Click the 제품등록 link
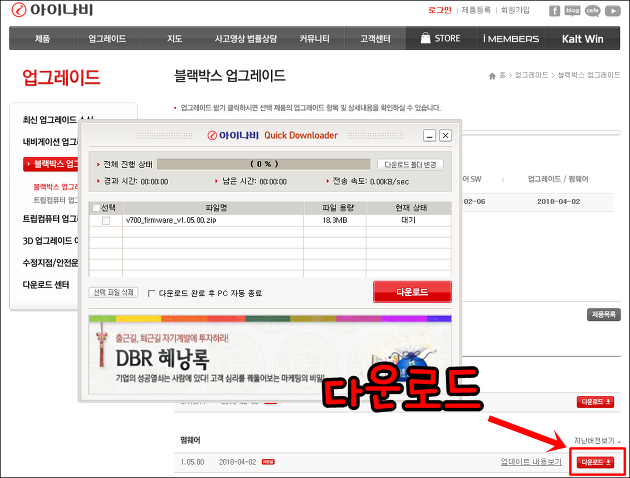Viewport: 630px width, 478px height. pyautogui.click(x=476, y=10)
